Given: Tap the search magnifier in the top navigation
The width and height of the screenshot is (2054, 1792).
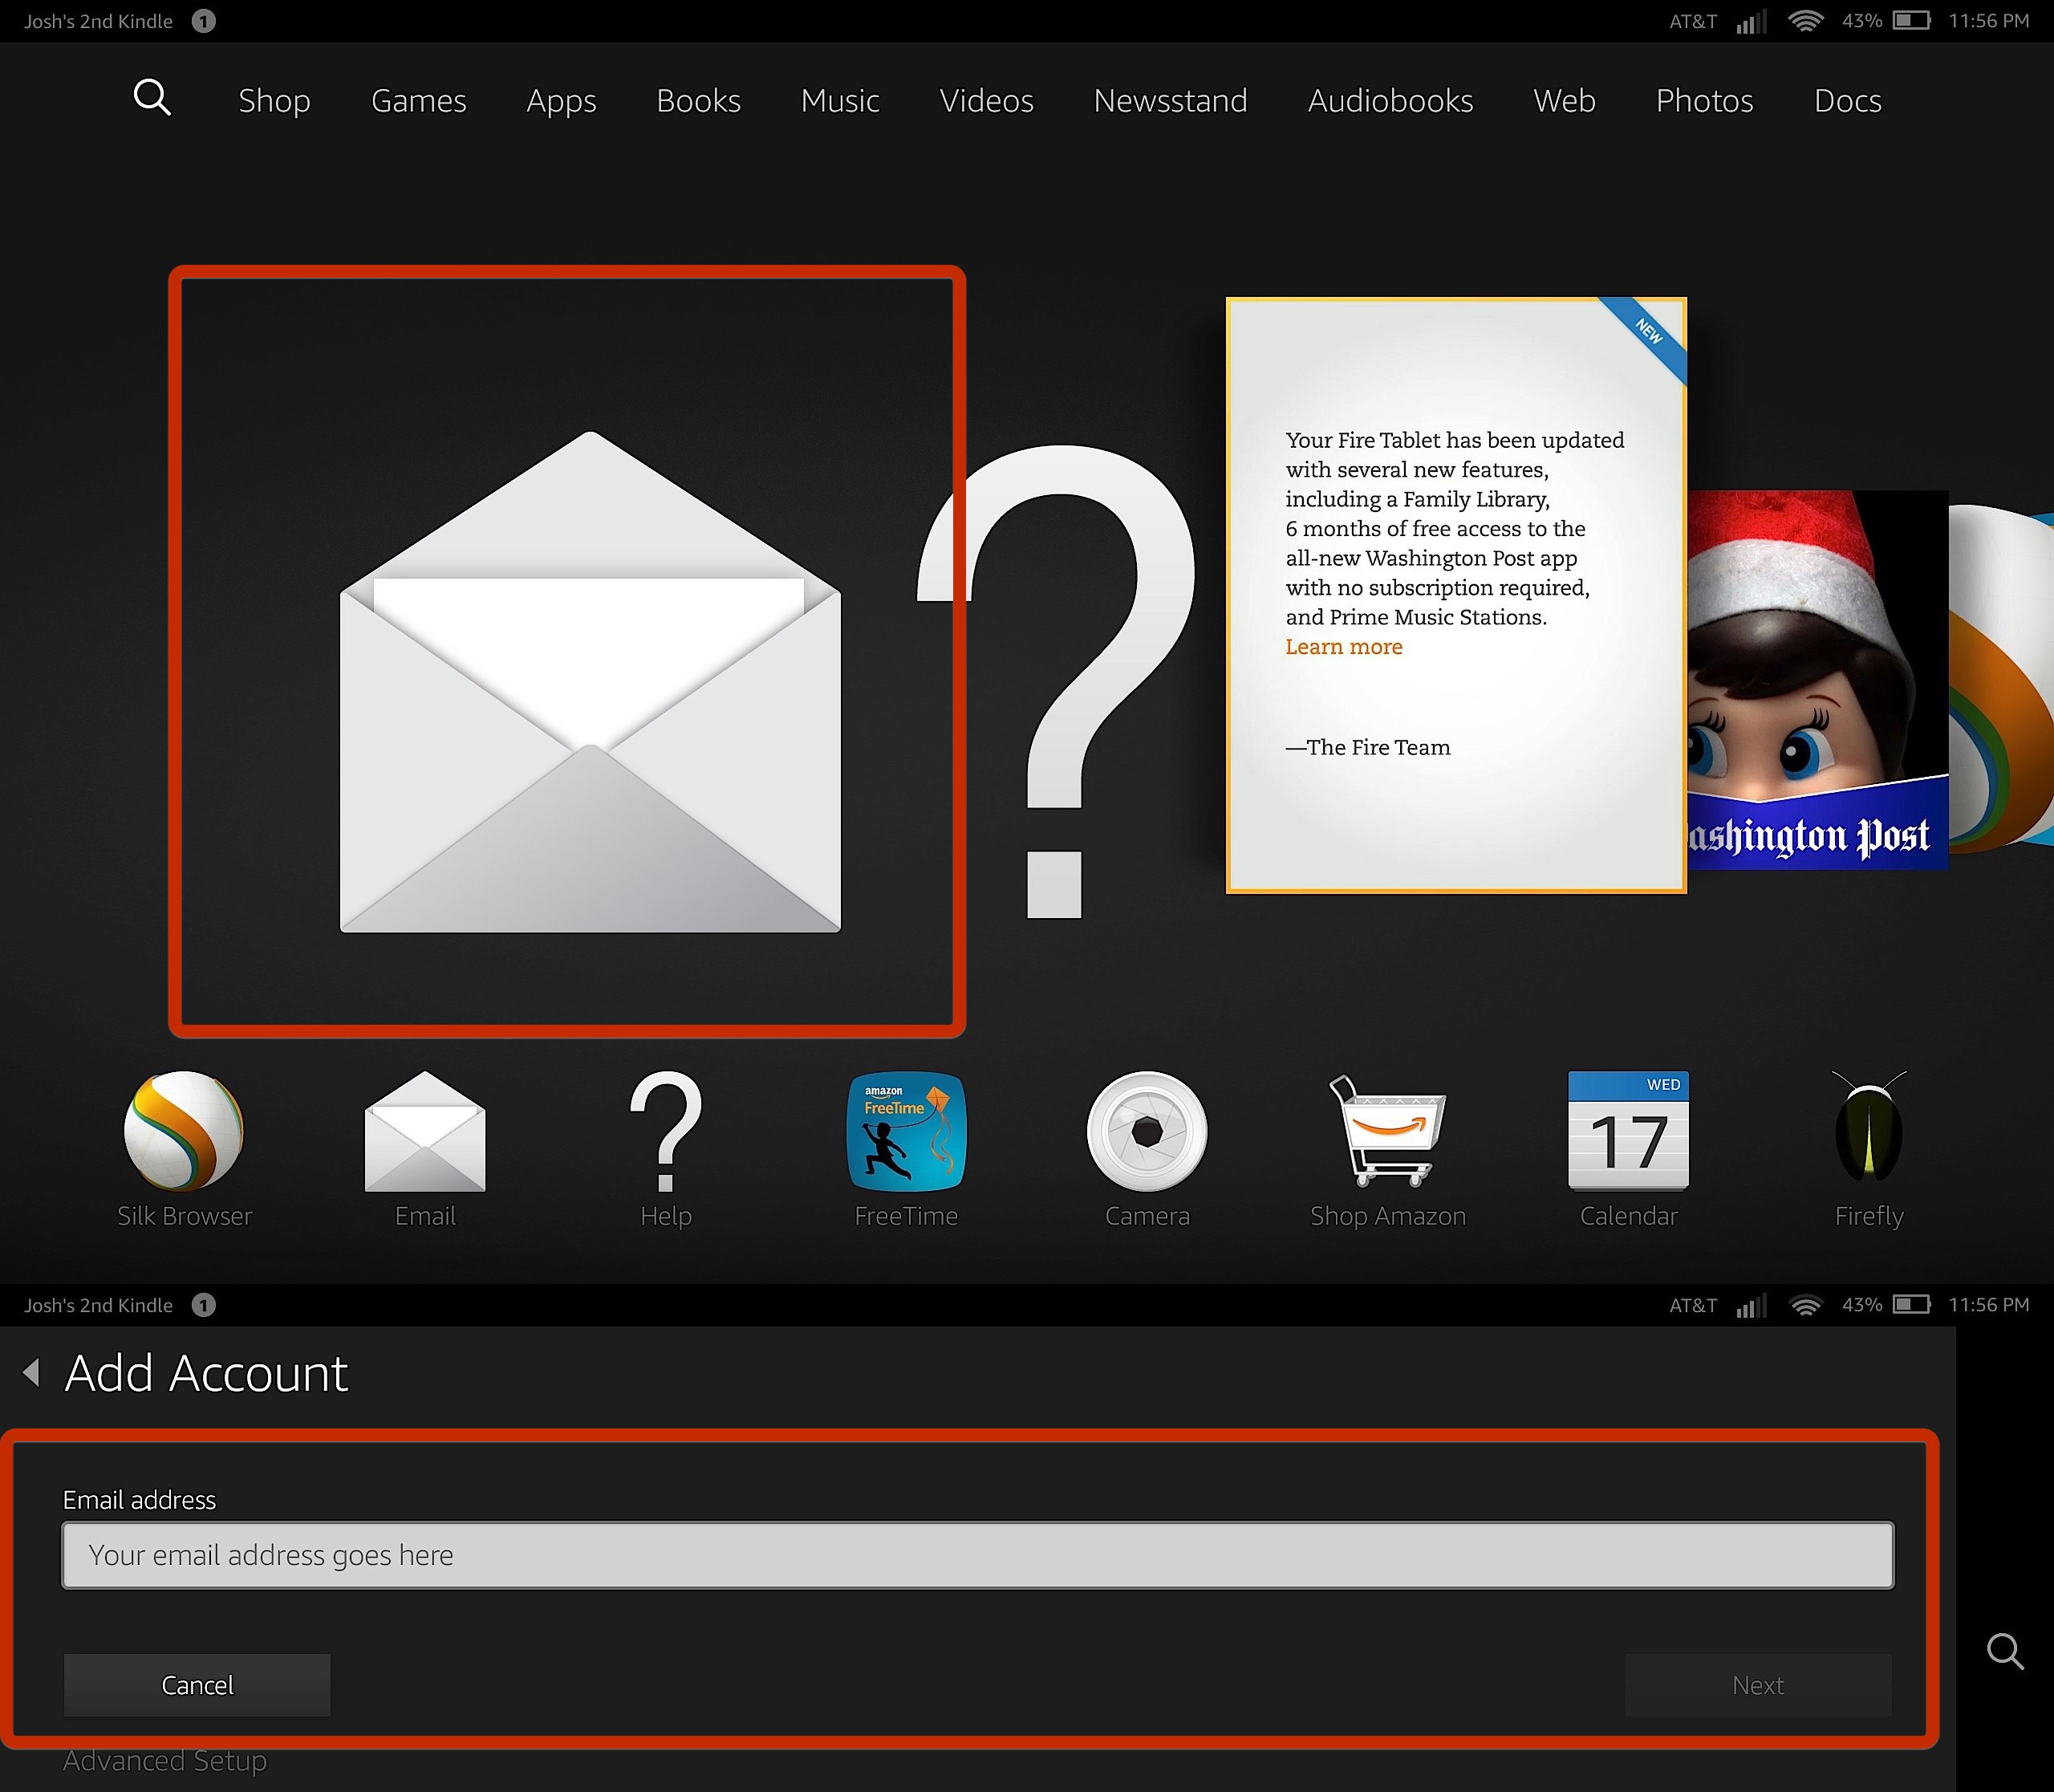Looking at the screenshot, I should [x=152, y=98].
